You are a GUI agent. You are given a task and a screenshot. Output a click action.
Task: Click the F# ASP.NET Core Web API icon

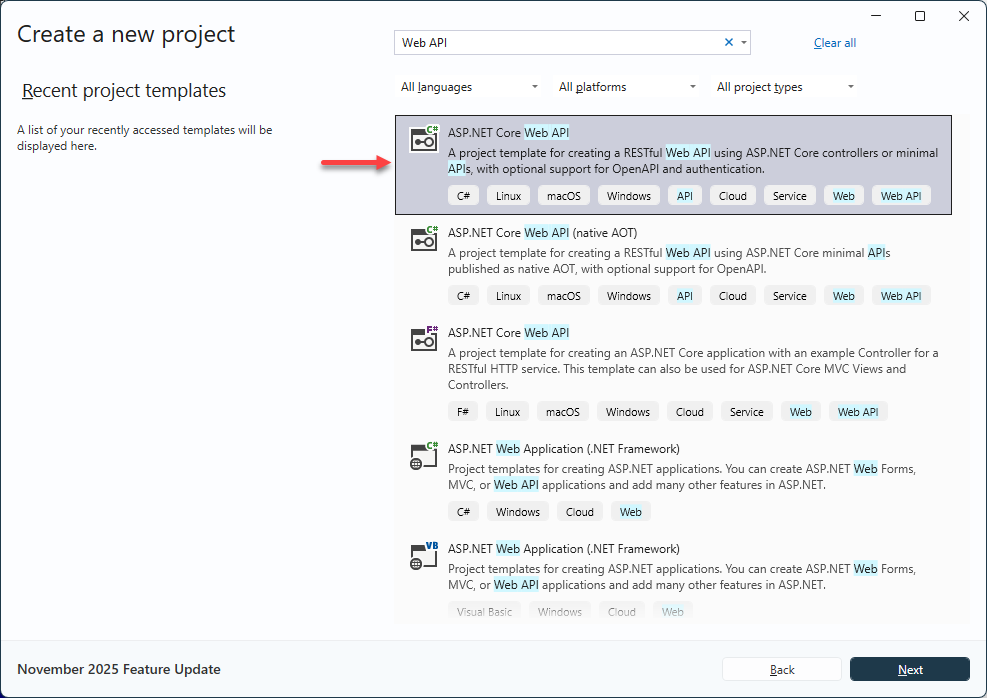[x=424, y=339]
